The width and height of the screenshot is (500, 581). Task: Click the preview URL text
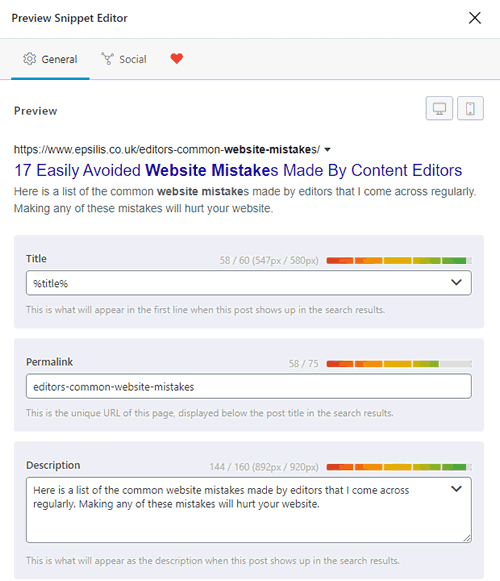pyautogui.click(x=167, y=149)
